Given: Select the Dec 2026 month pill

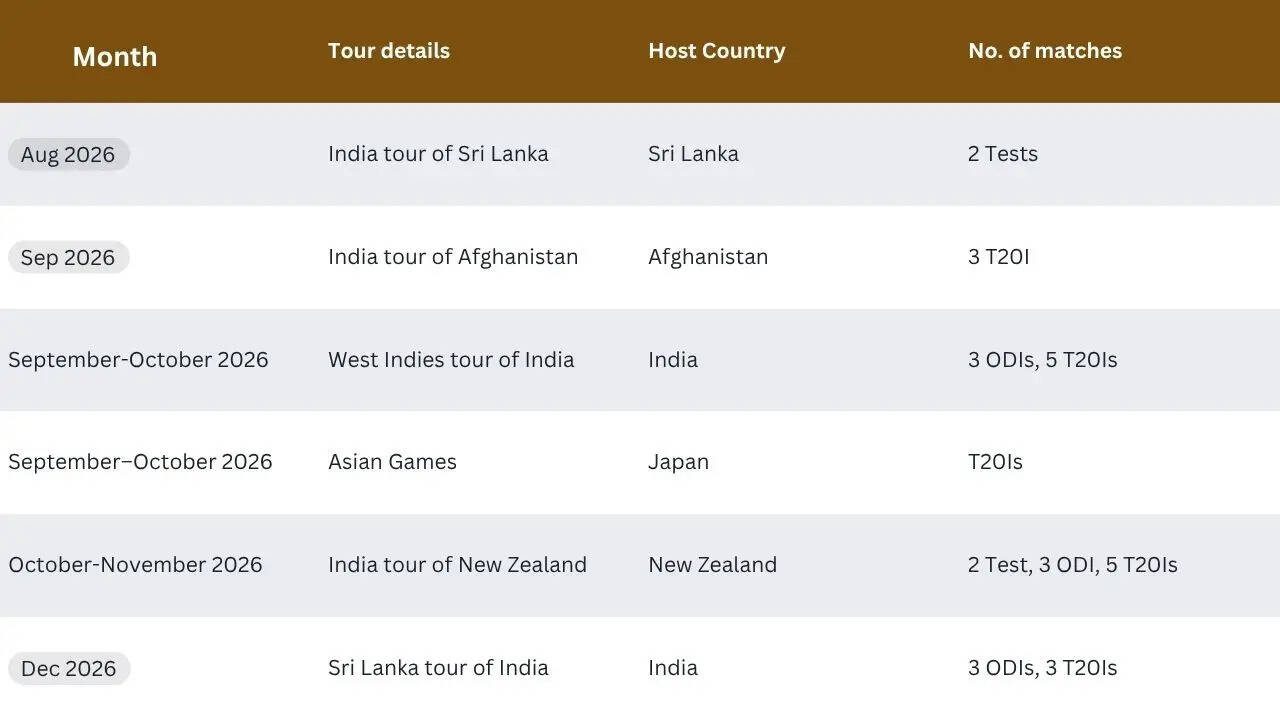Looking at the screenshot, I should pos(69,668).
